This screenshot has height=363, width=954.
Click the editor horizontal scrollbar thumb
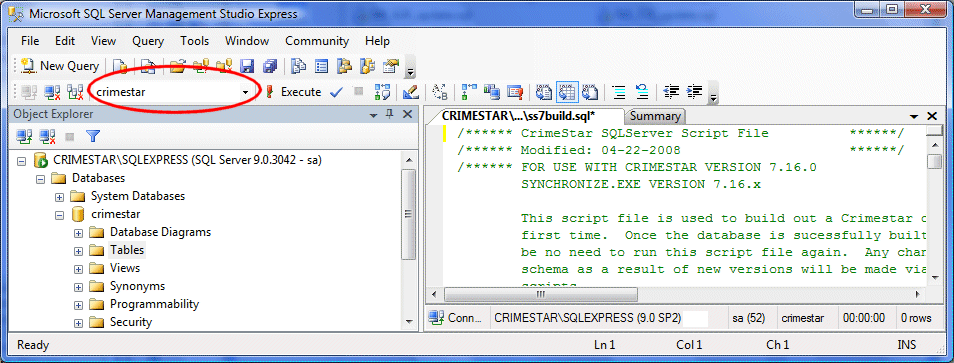[x=540, y=294]
